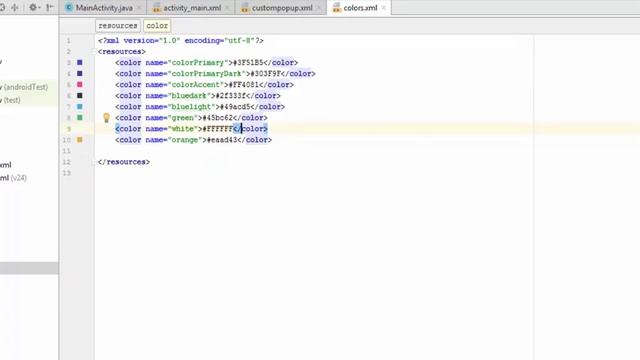Open the green gutter color swatch
This screenshot has height=360, width=640.
[x=80, y=118]
